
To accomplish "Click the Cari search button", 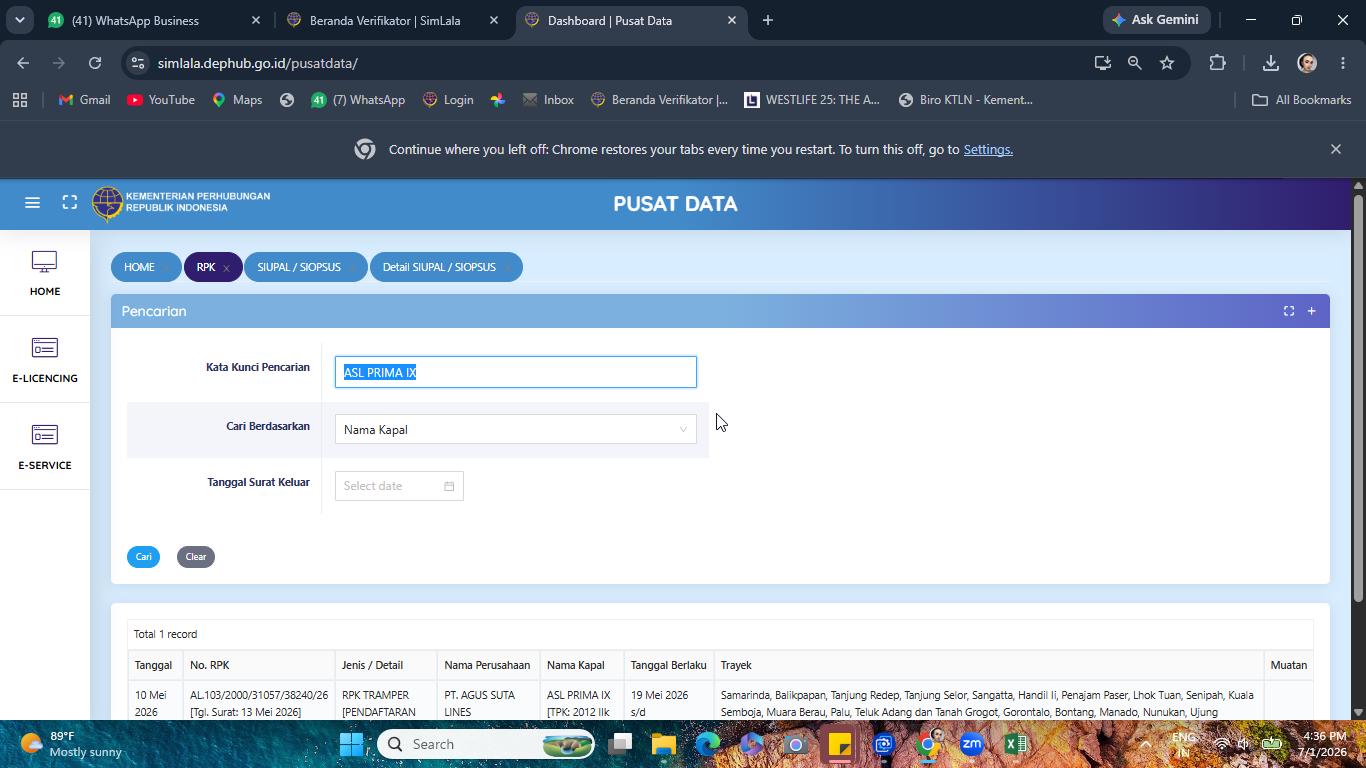I will (x=143, y=556).
